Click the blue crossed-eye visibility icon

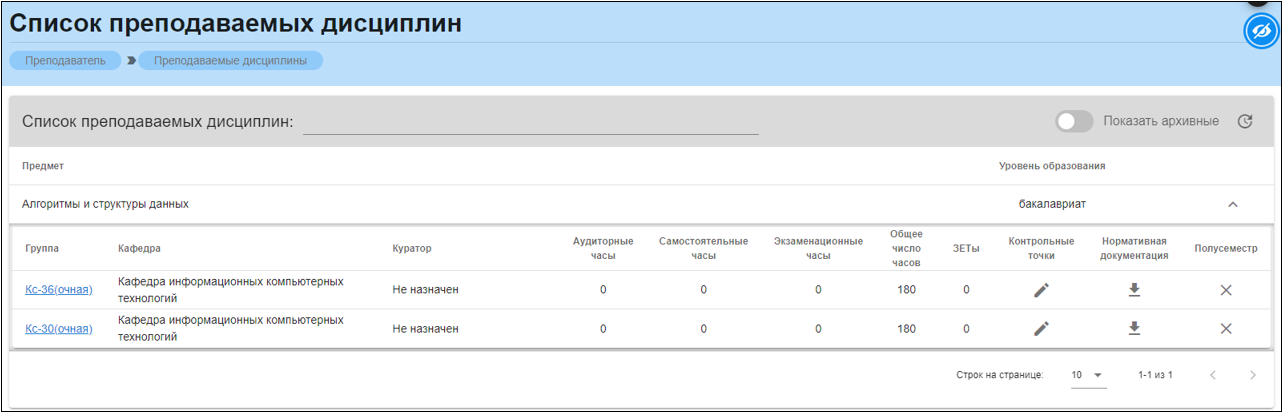pyautogui.click(x=1262, y=31)
